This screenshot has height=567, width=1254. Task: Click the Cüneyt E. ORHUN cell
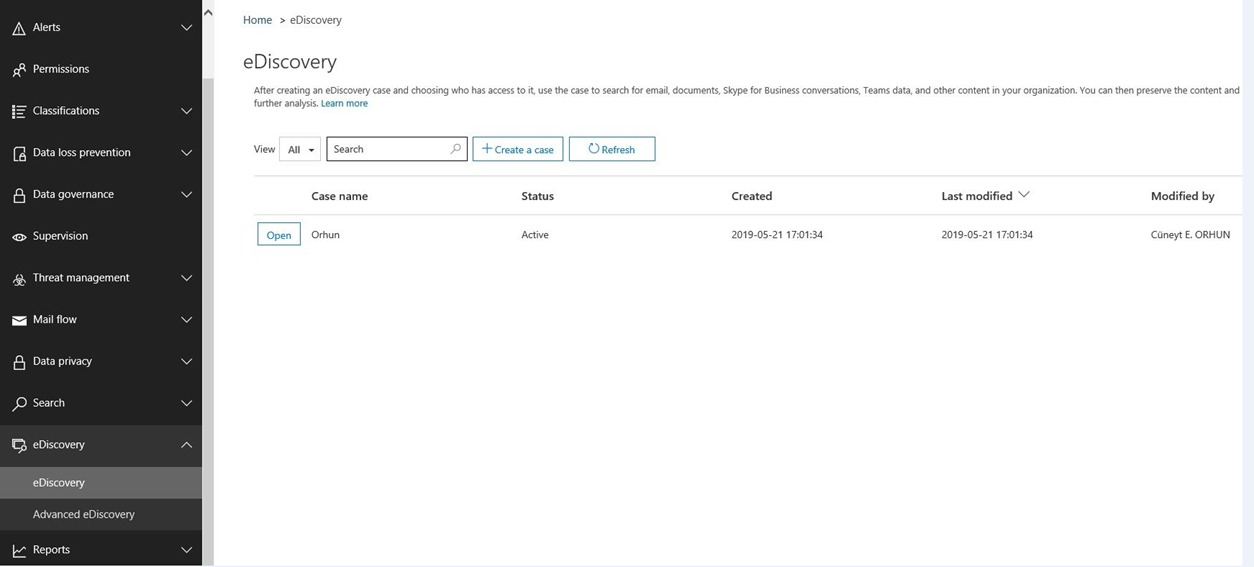1190,235
